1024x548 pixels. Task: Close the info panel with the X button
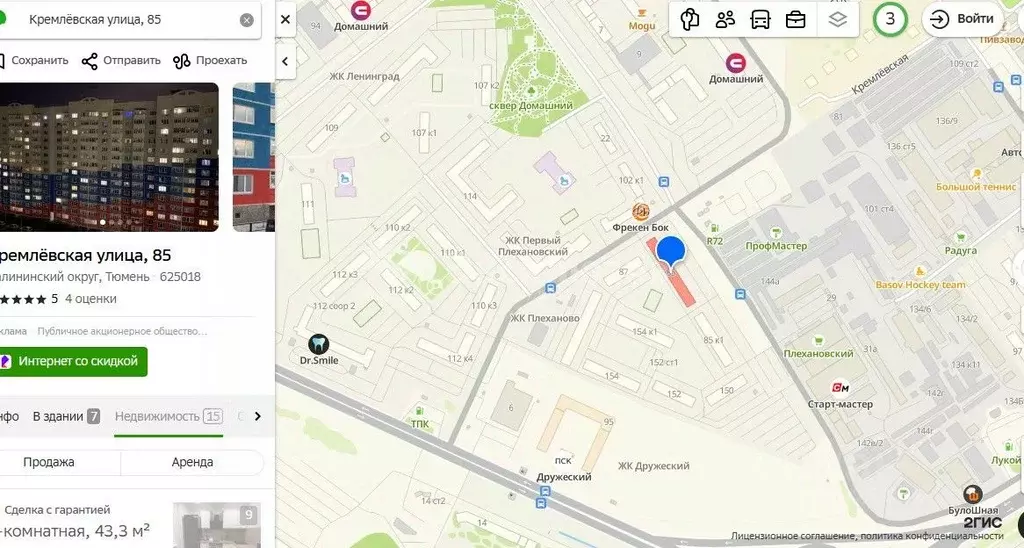[285, 20]
